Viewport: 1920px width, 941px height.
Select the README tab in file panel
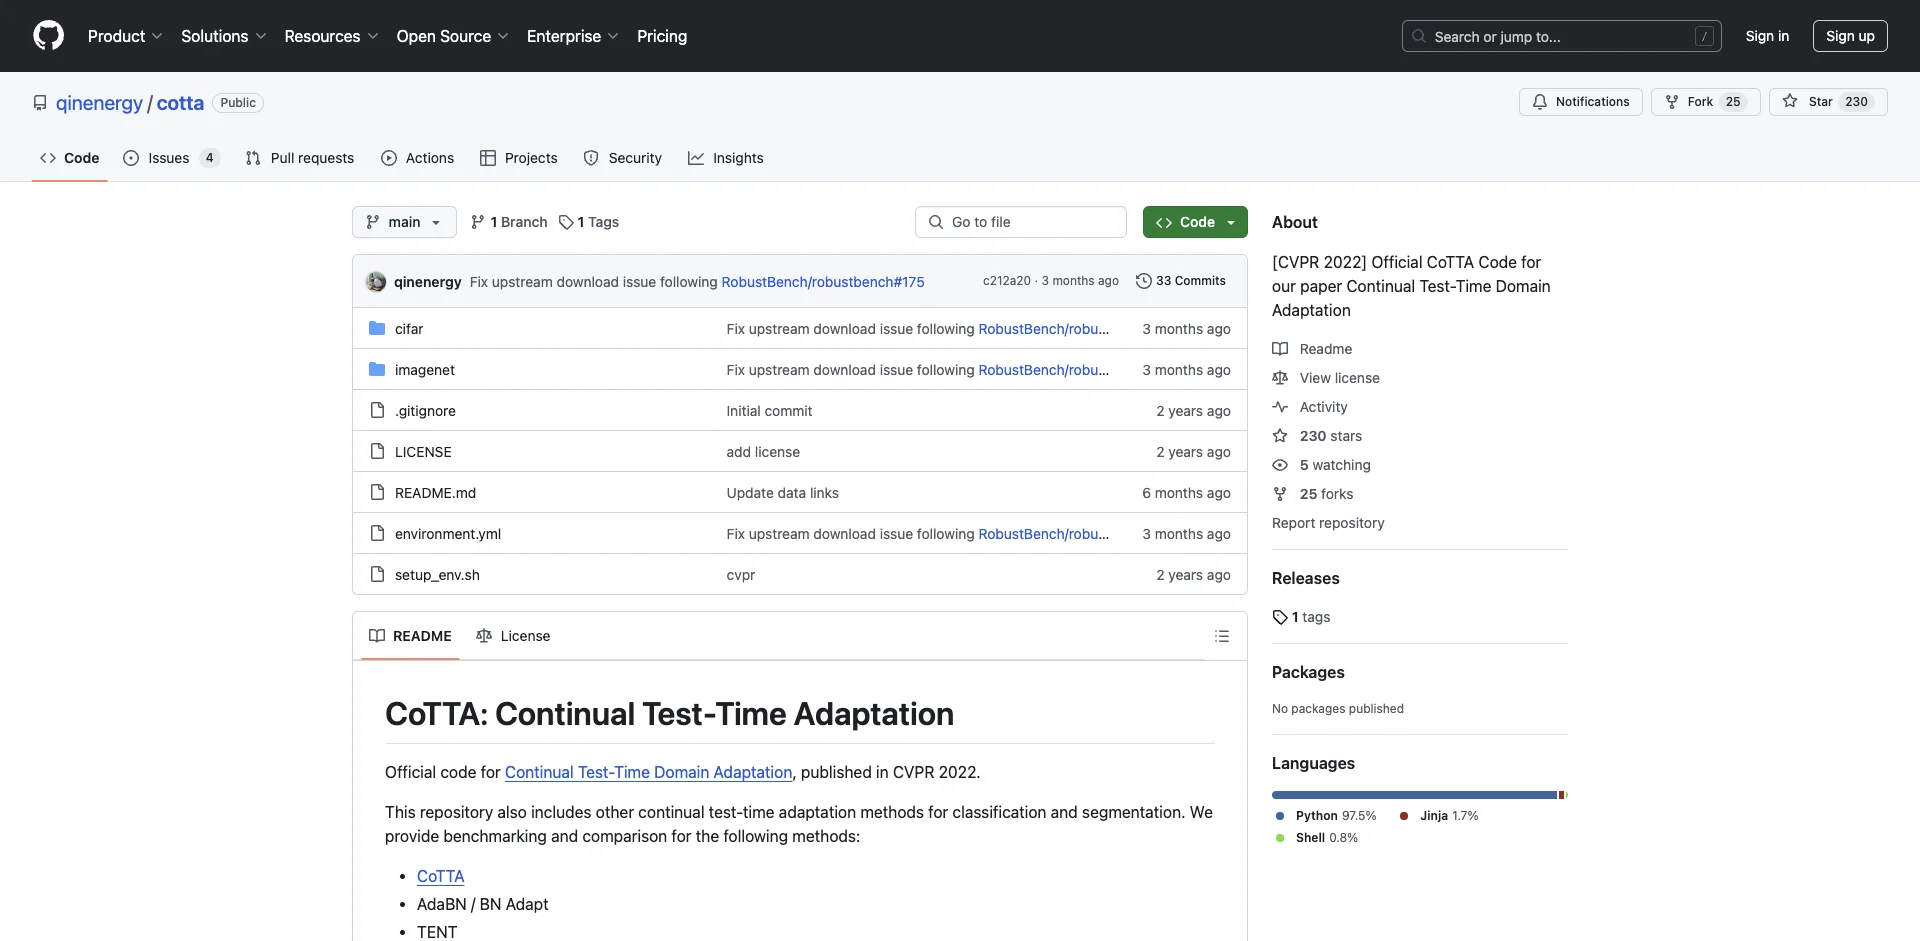coord(410,636)
